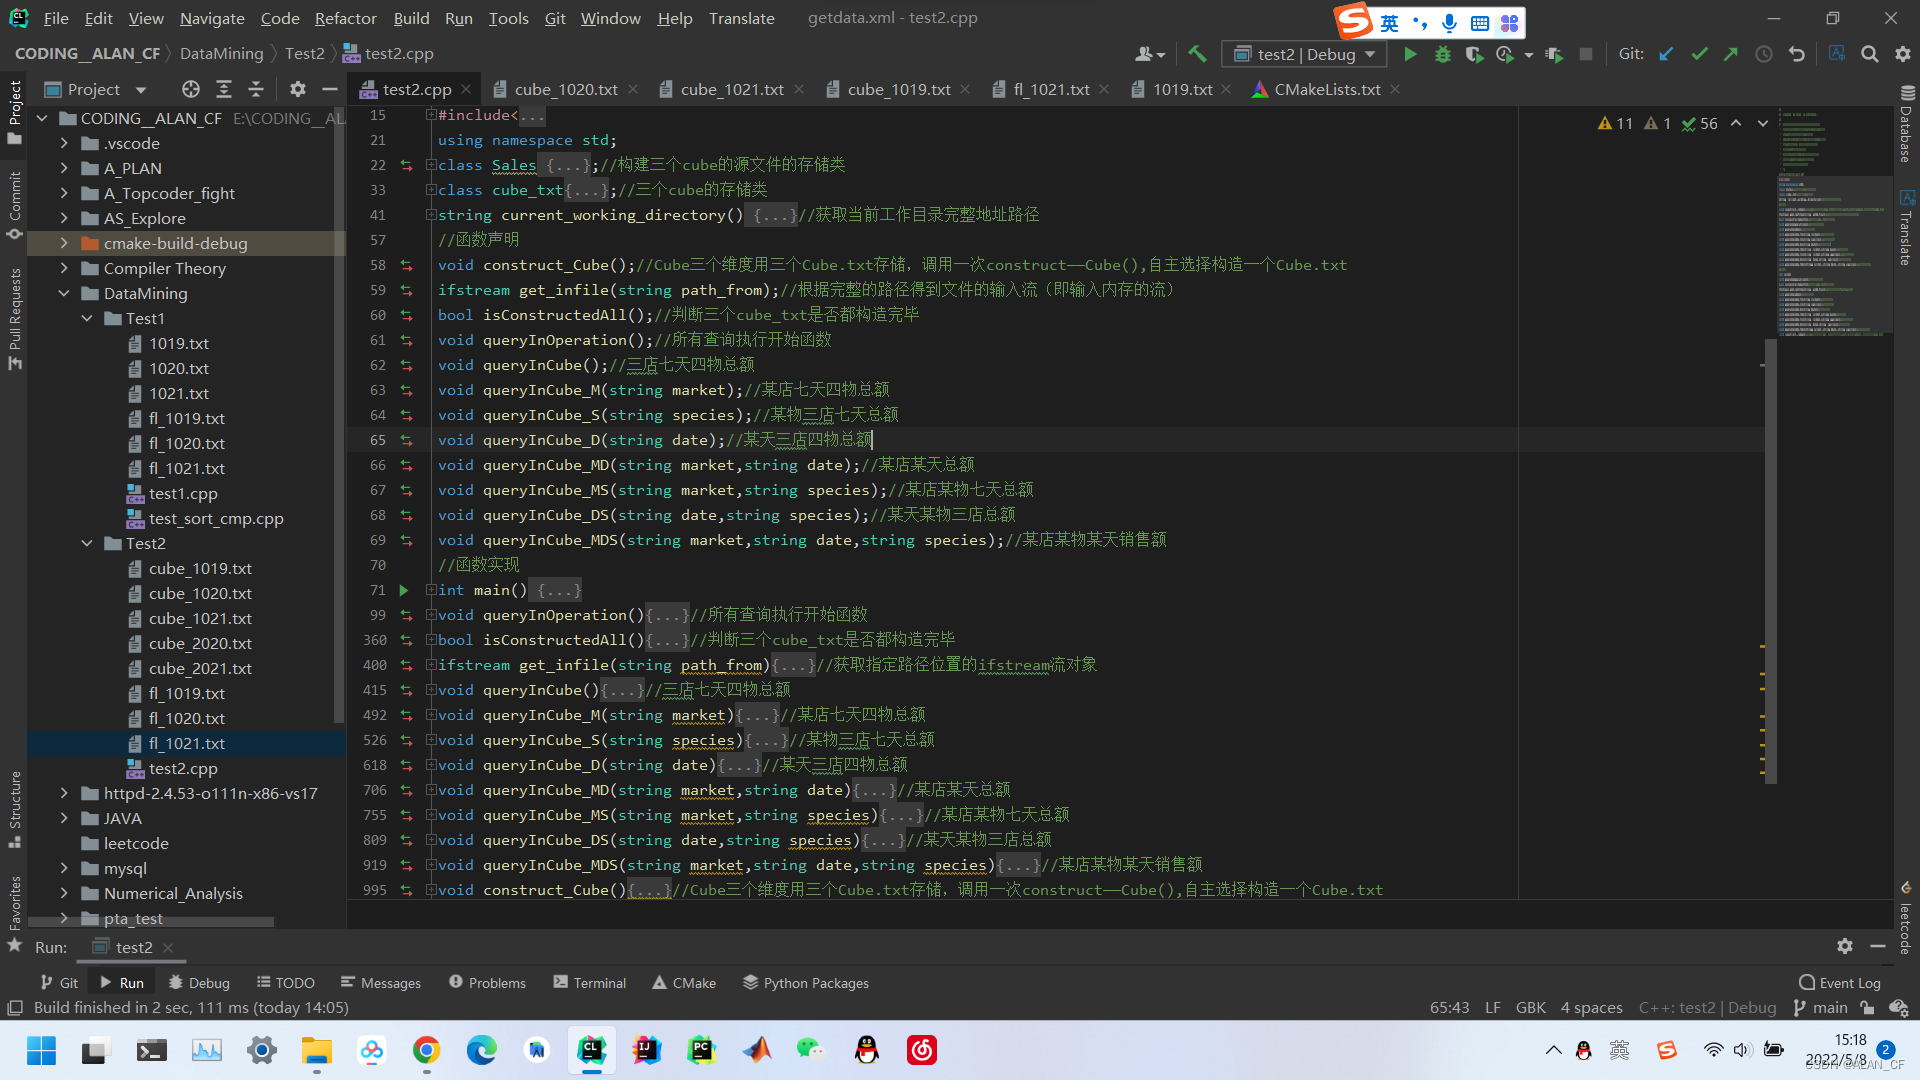Viewport: 1920px width, 1080px height.
Task: Expand the cmake-build-debug folder
Action: [64, 243]
